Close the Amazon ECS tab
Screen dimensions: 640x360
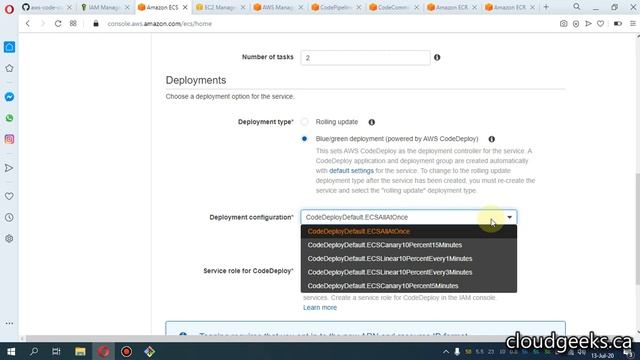pos(185,7)
